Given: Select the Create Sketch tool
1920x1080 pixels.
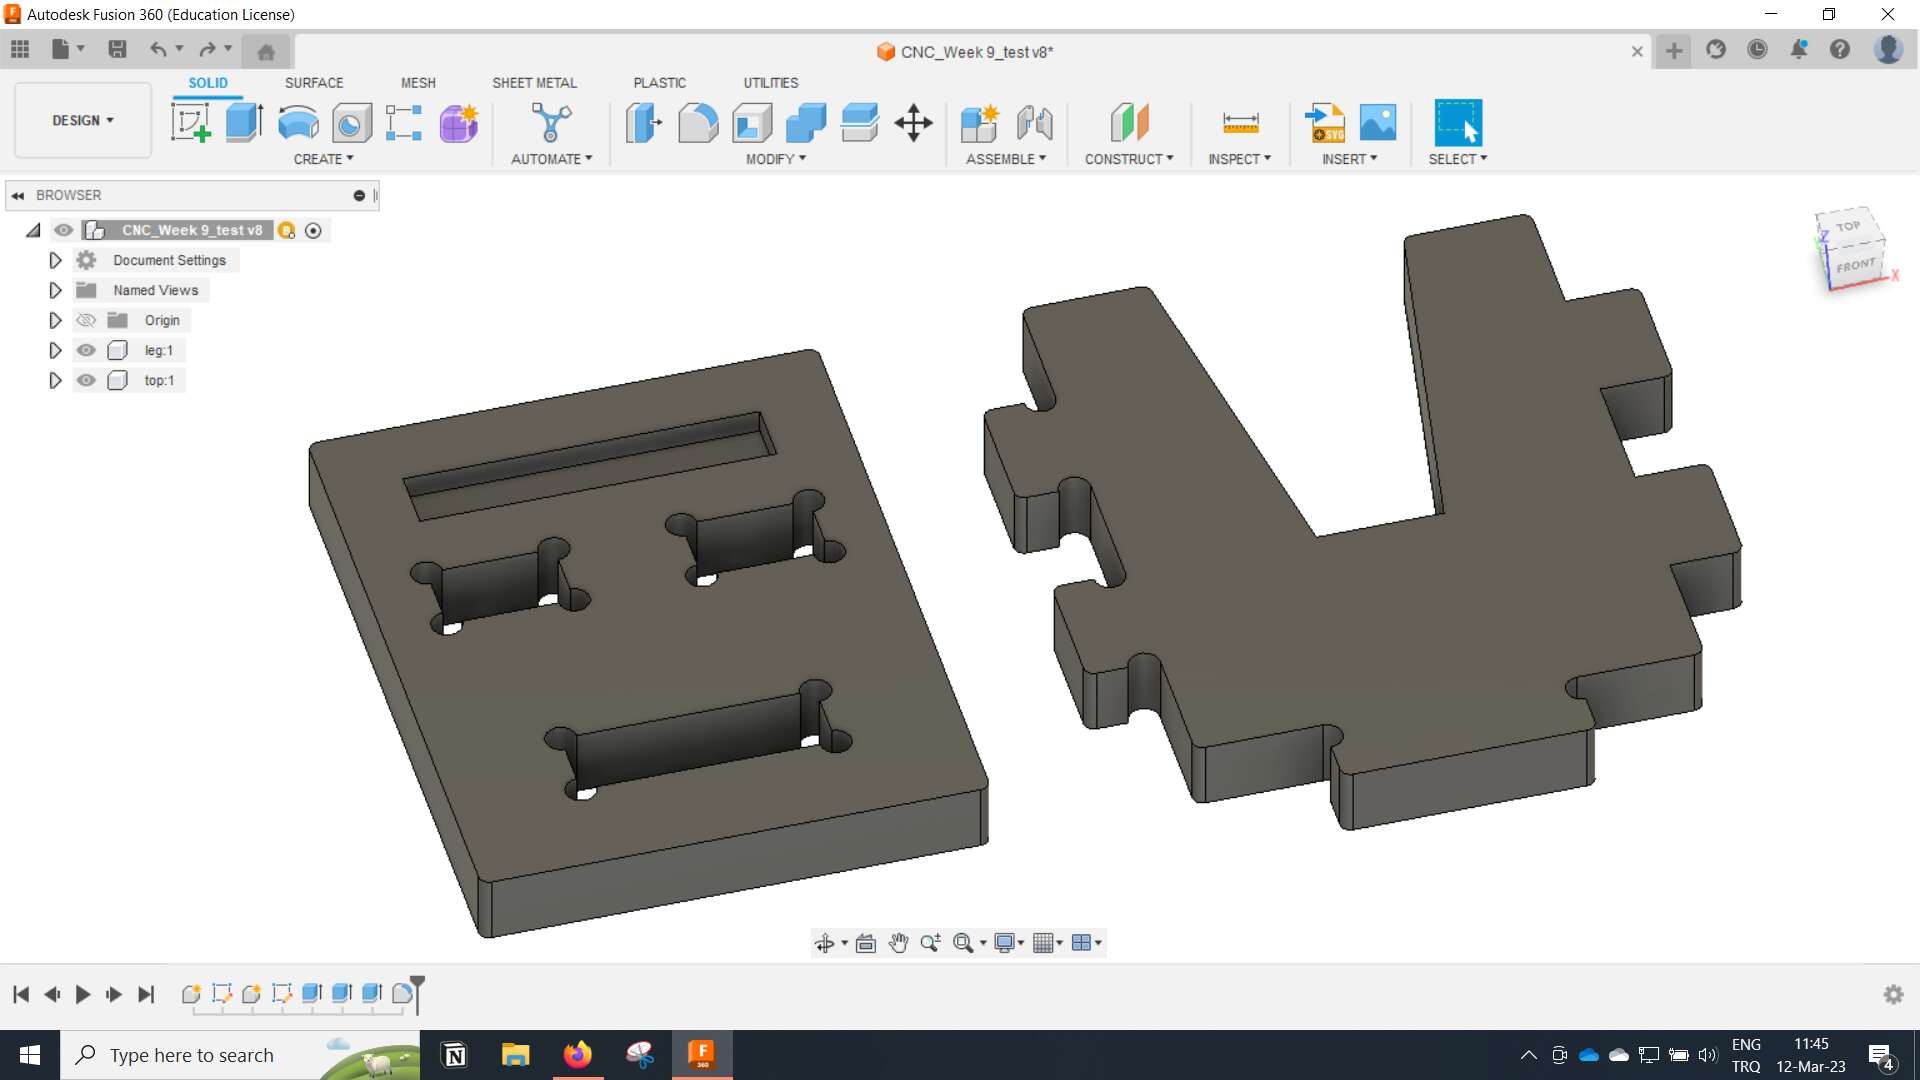Looking at the screenshot, I should [x=190, y=123].
